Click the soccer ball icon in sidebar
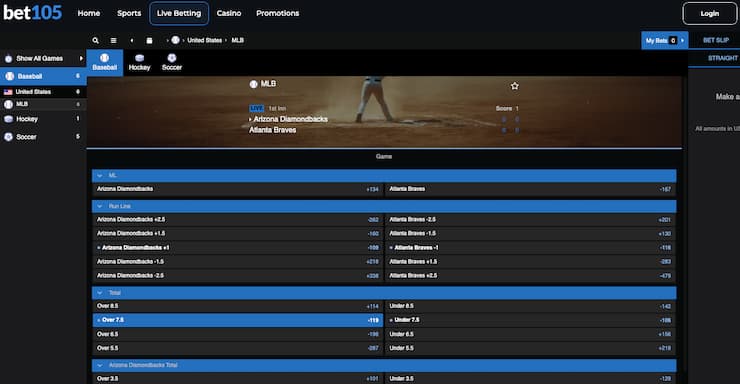The width and height of the screenshot is (740, 384). (x=8, y=137)
